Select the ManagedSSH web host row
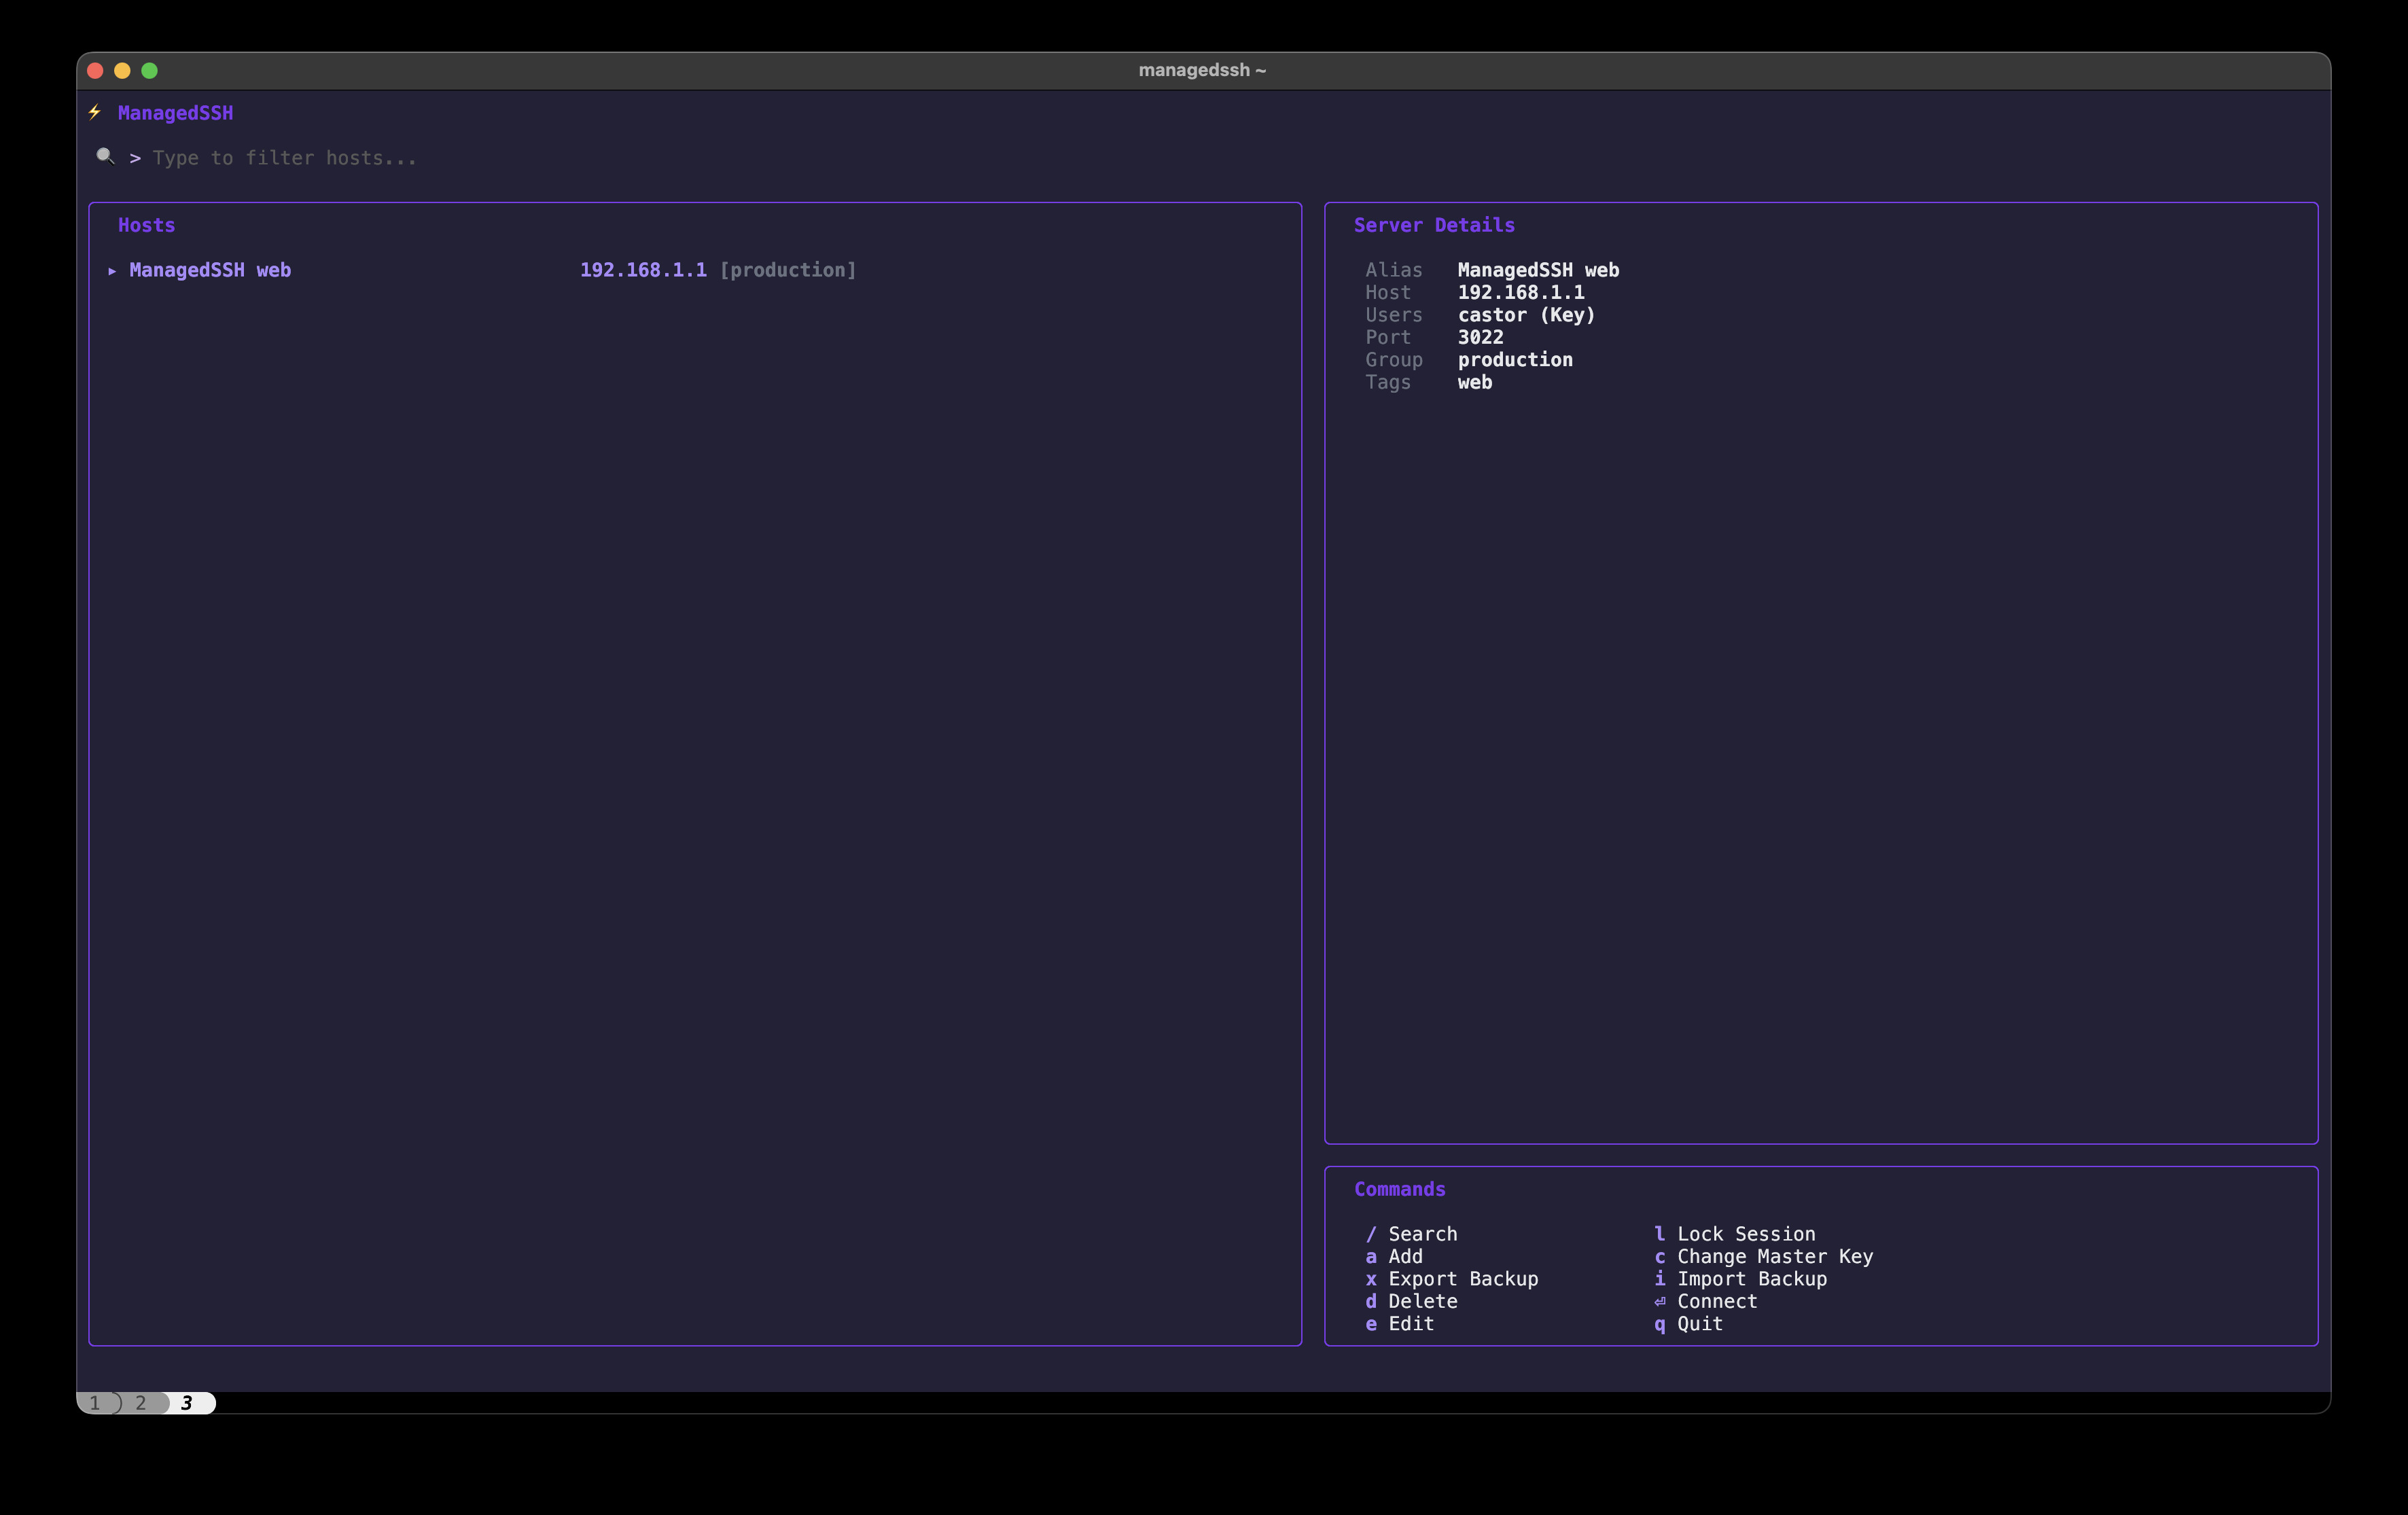The image size is (2408, 1515). (x=210, y=270)
